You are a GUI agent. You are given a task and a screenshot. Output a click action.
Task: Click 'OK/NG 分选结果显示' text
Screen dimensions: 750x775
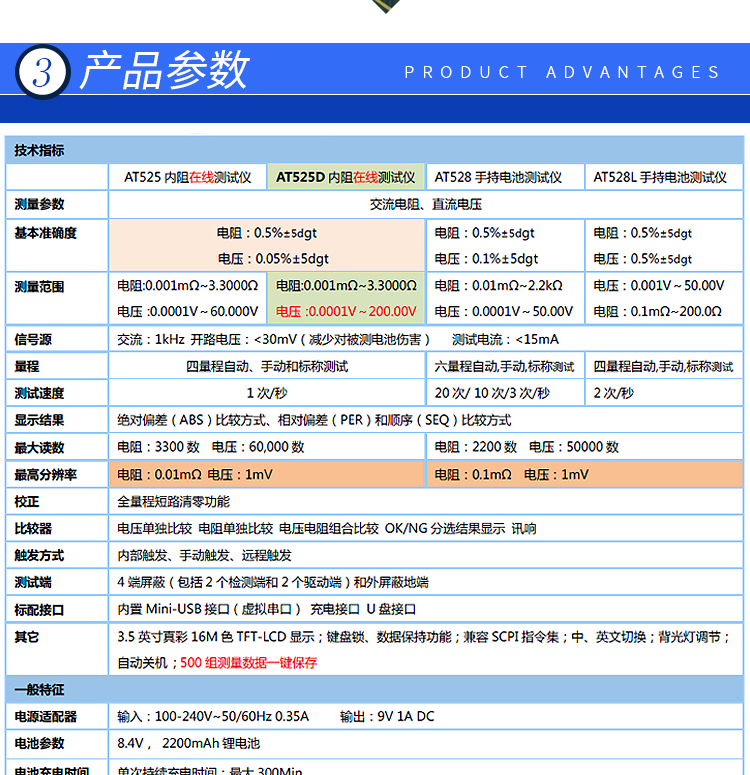[445, 528]
